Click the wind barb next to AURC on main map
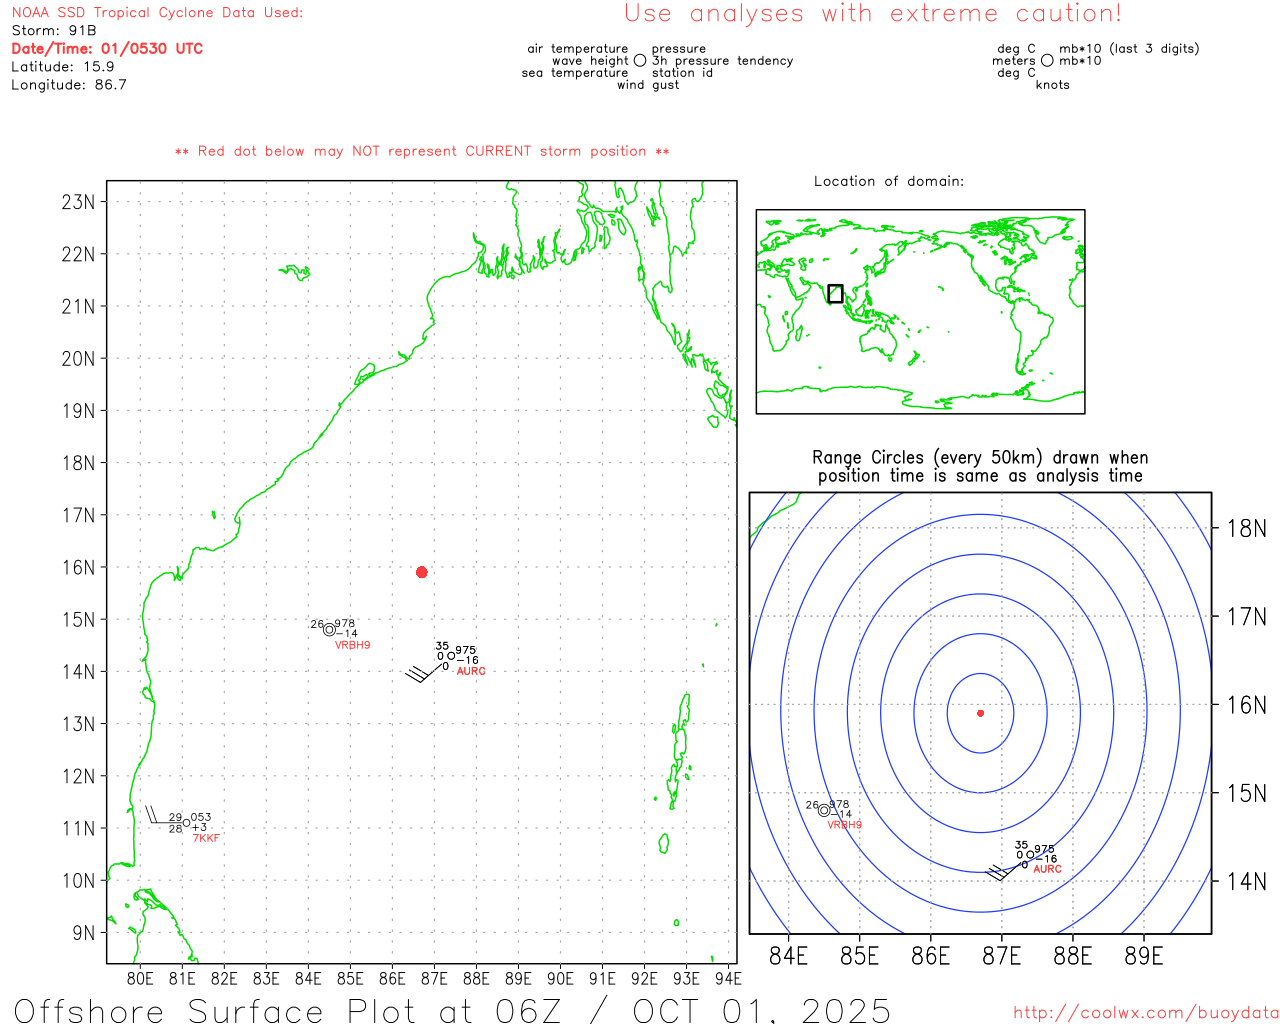Screen dimensions: 1280x1024 point(425,673)
